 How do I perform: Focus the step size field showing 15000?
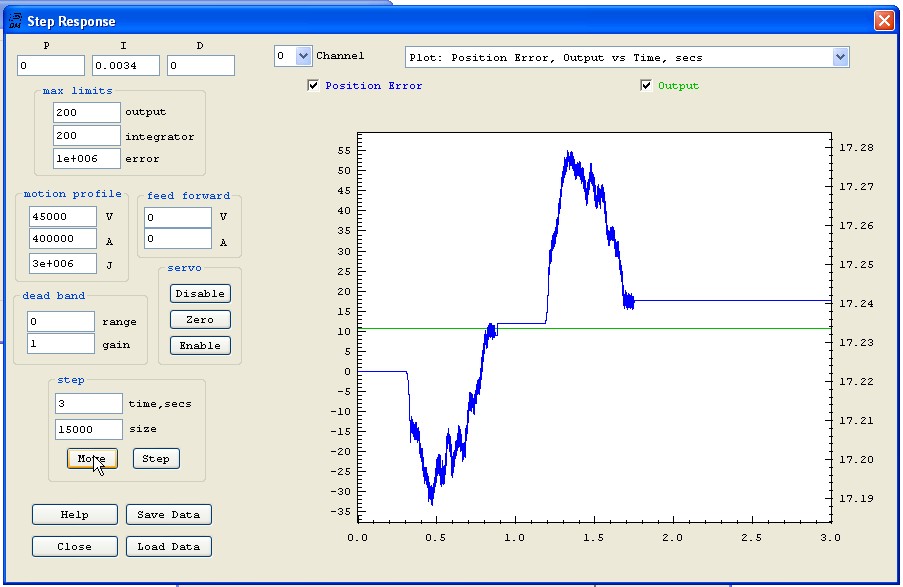88,429
